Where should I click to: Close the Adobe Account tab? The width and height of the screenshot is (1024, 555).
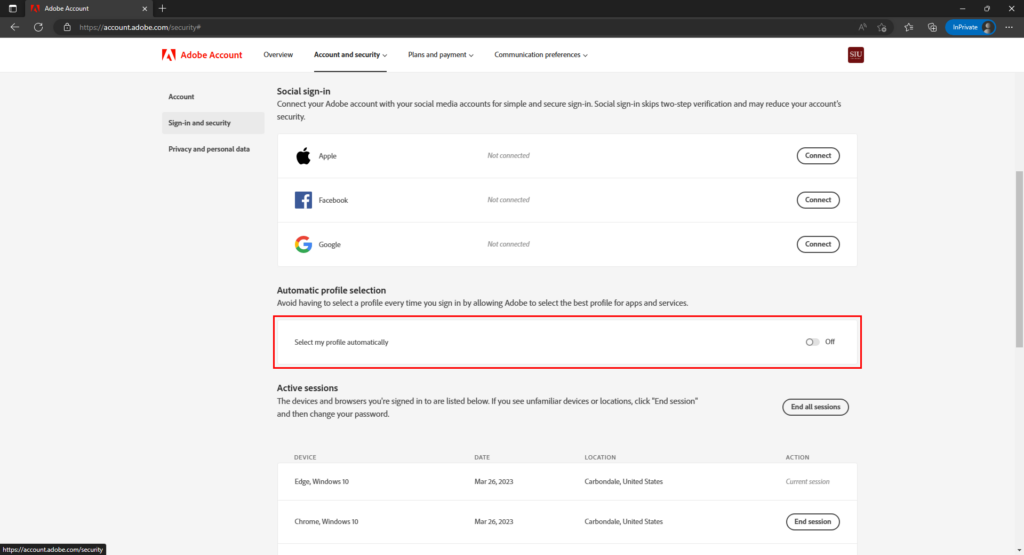(144, 8)
